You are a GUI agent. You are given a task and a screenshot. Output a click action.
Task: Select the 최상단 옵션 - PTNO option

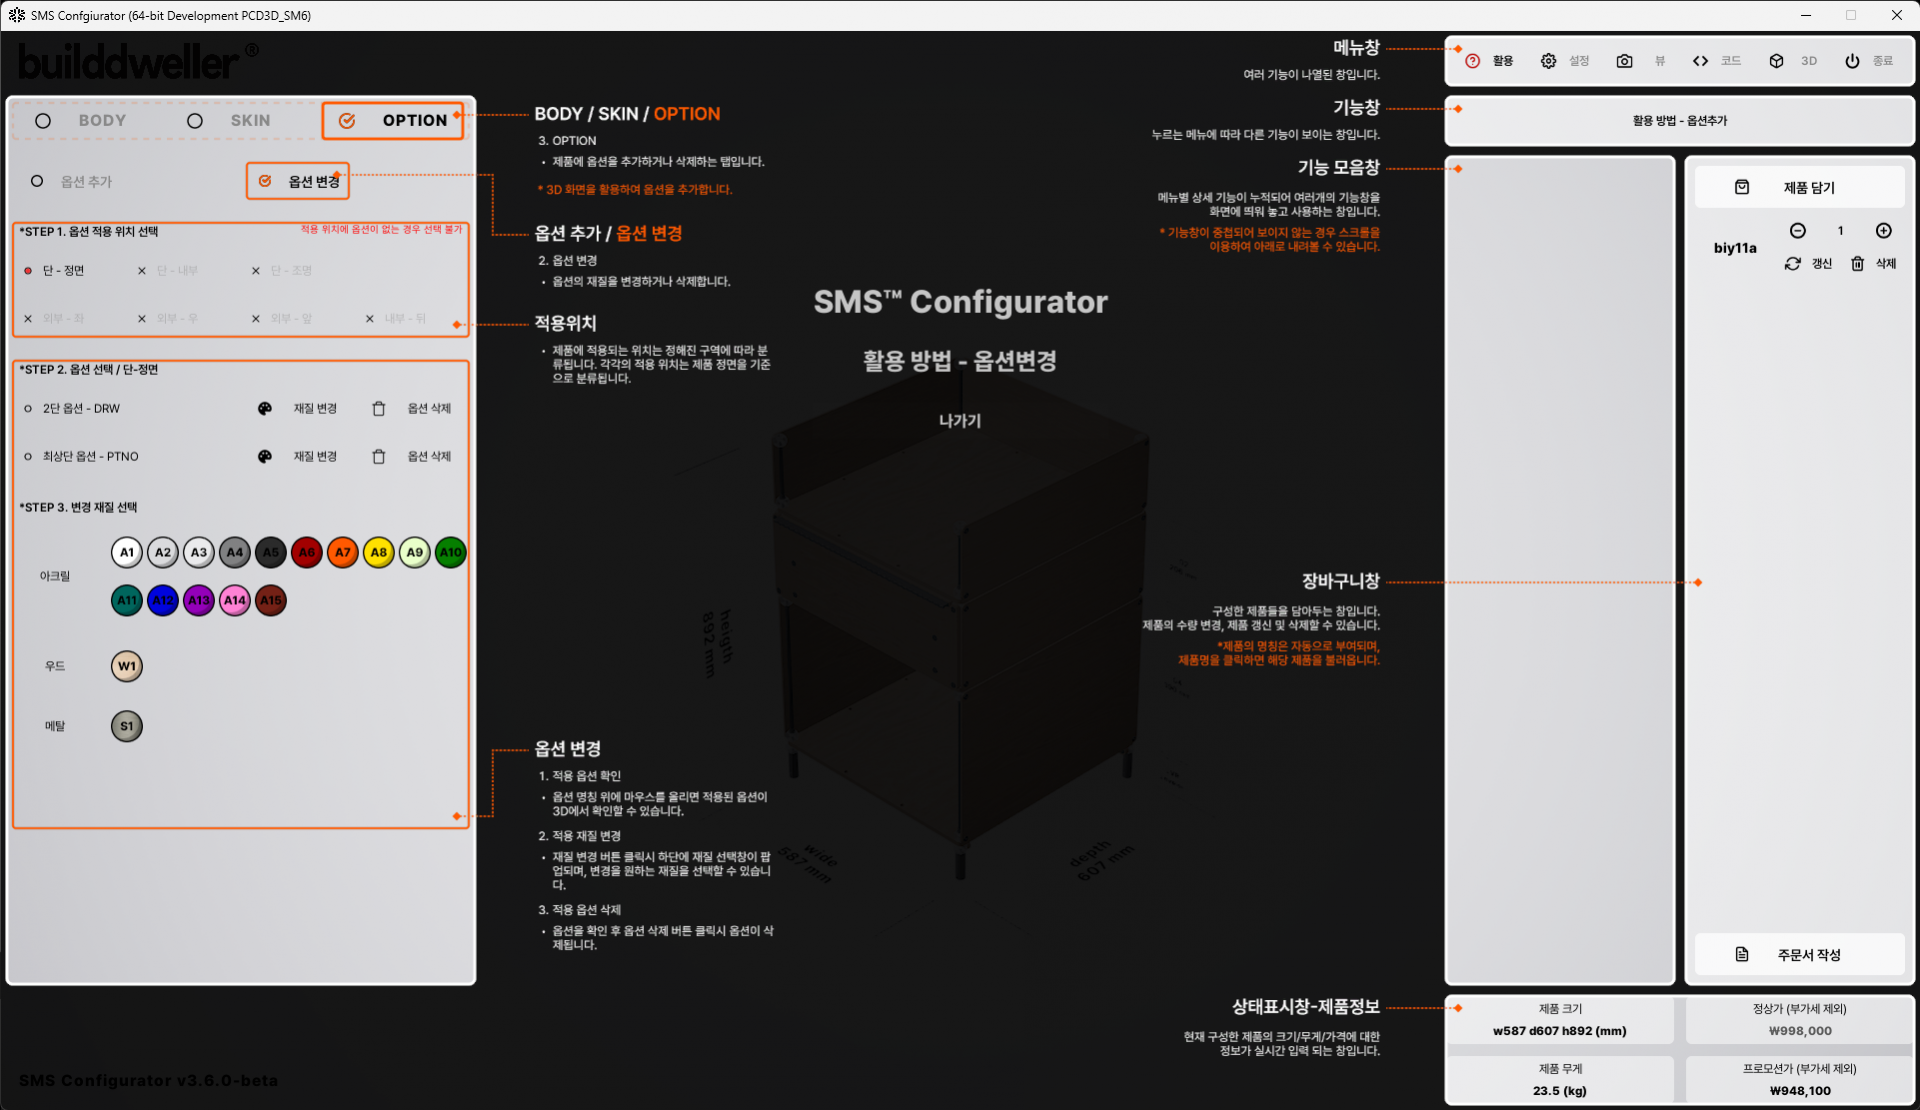pos(81,457)
